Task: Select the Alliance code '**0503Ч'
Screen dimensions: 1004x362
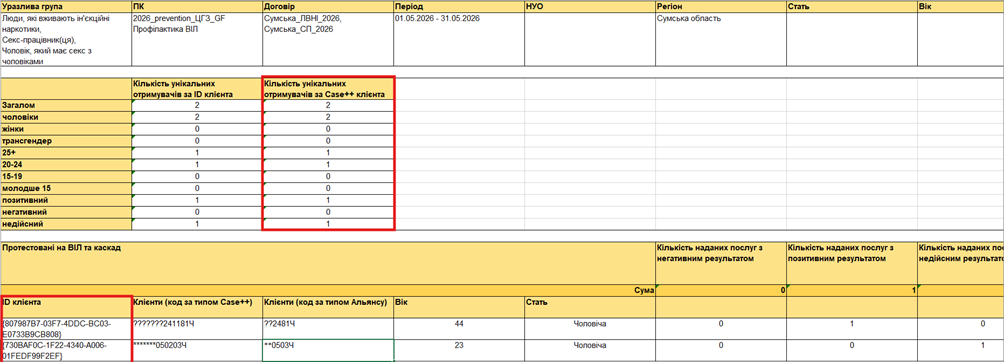Action: (x=328, y=350)
